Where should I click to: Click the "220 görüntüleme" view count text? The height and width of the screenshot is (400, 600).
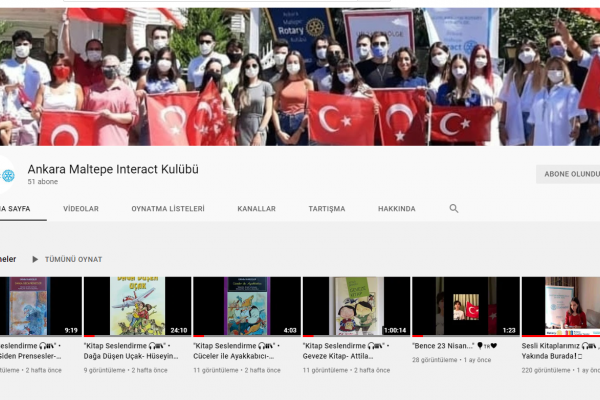coord(546,371)
